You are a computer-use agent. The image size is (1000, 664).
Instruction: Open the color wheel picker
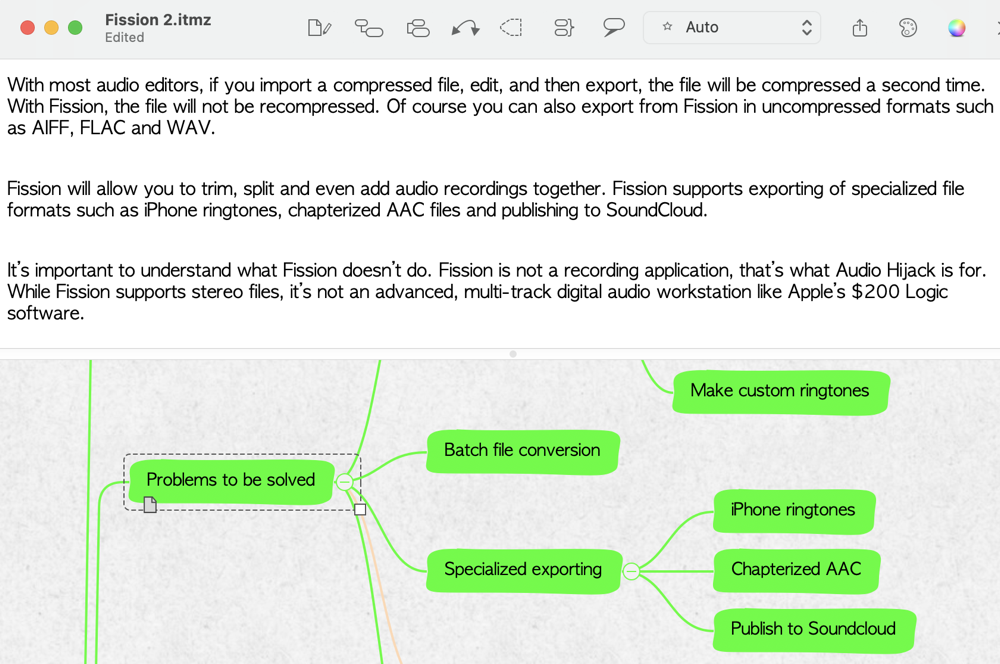[957, 28]
